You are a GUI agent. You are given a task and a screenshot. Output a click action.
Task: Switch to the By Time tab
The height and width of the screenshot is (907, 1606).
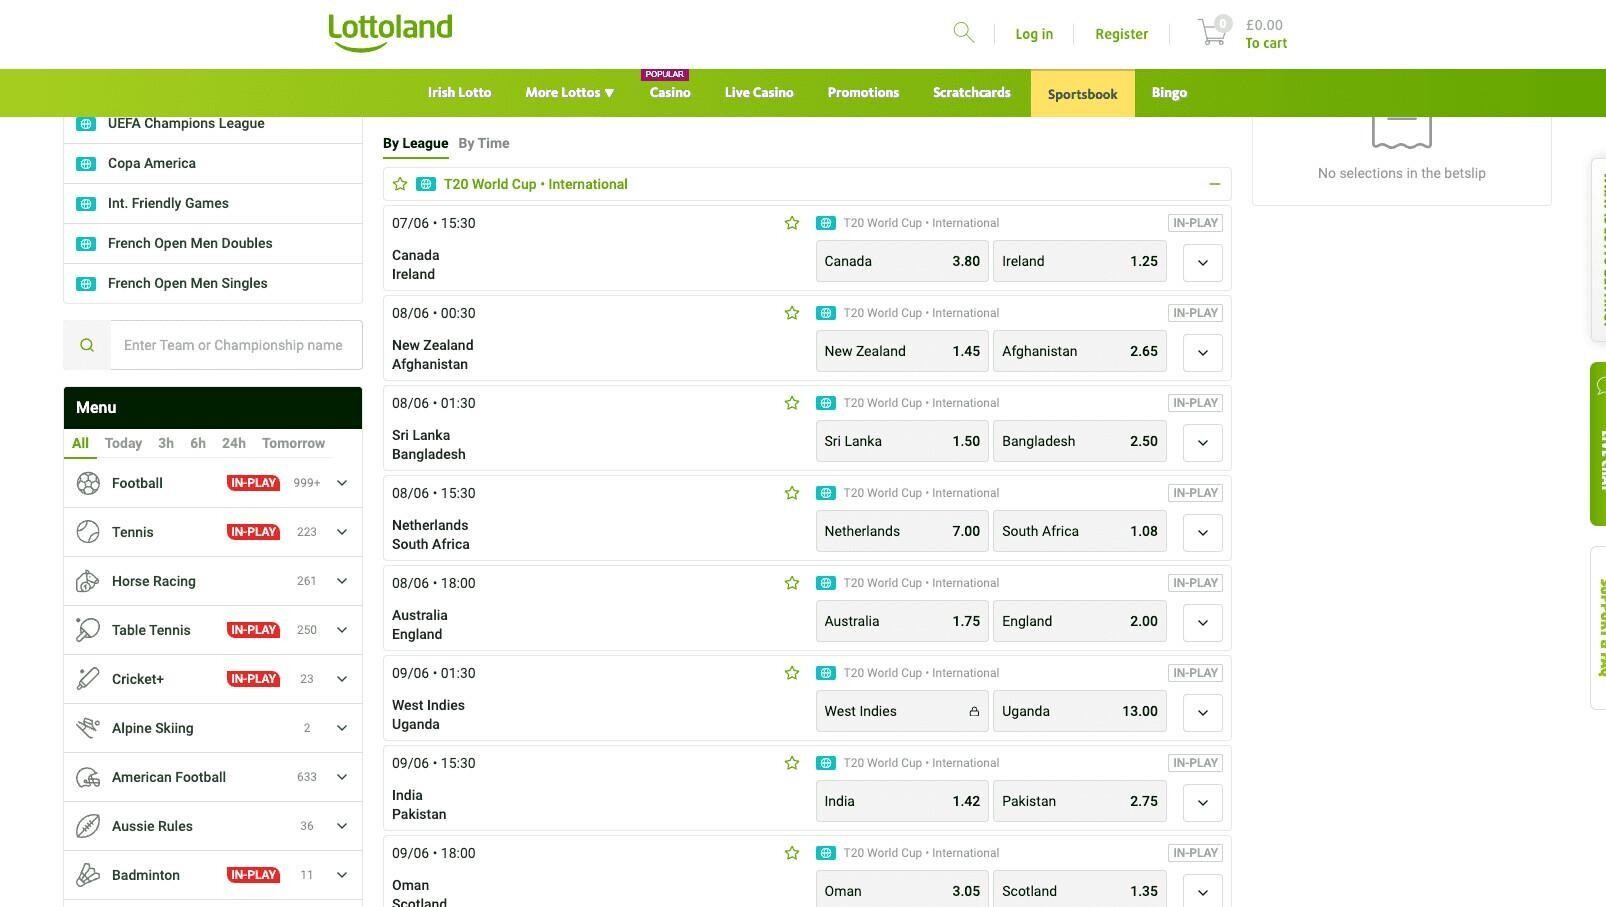pyautogui.click(x=484, y=143)
